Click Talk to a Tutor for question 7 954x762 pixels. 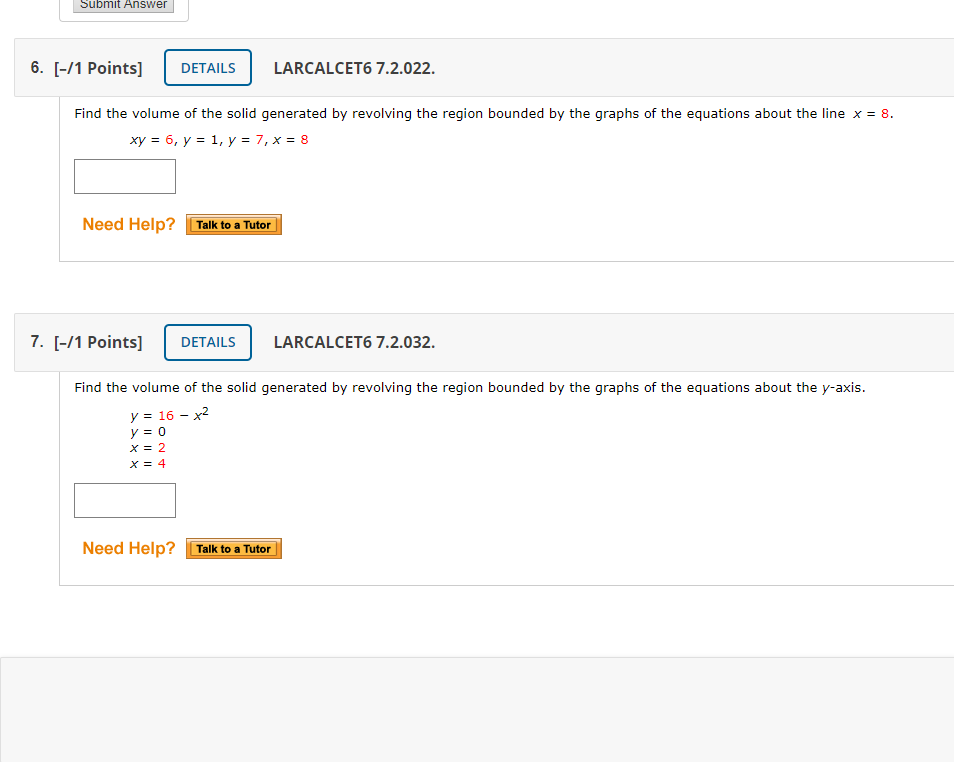[233, 548]
